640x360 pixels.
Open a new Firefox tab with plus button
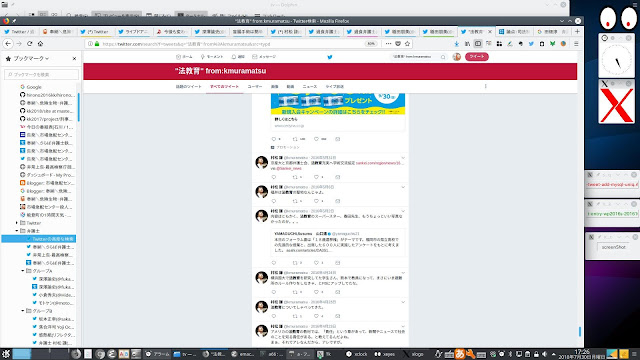(x=577, y=31)
